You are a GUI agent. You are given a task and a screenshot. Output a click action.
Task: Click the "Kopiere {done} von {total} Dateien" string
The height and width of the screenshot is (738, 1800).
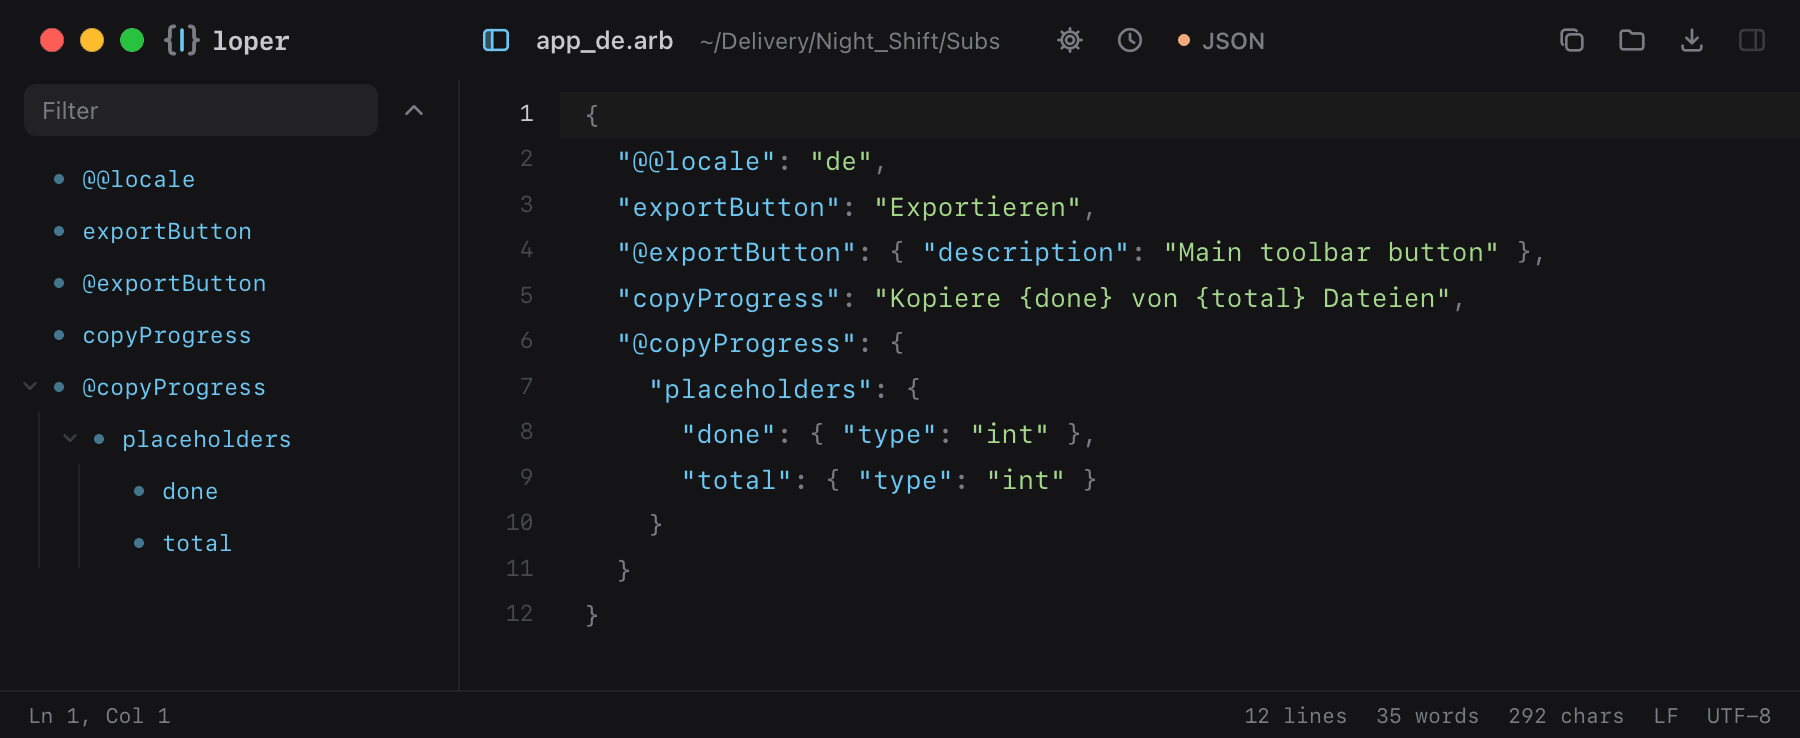(x=1162, y=298)
